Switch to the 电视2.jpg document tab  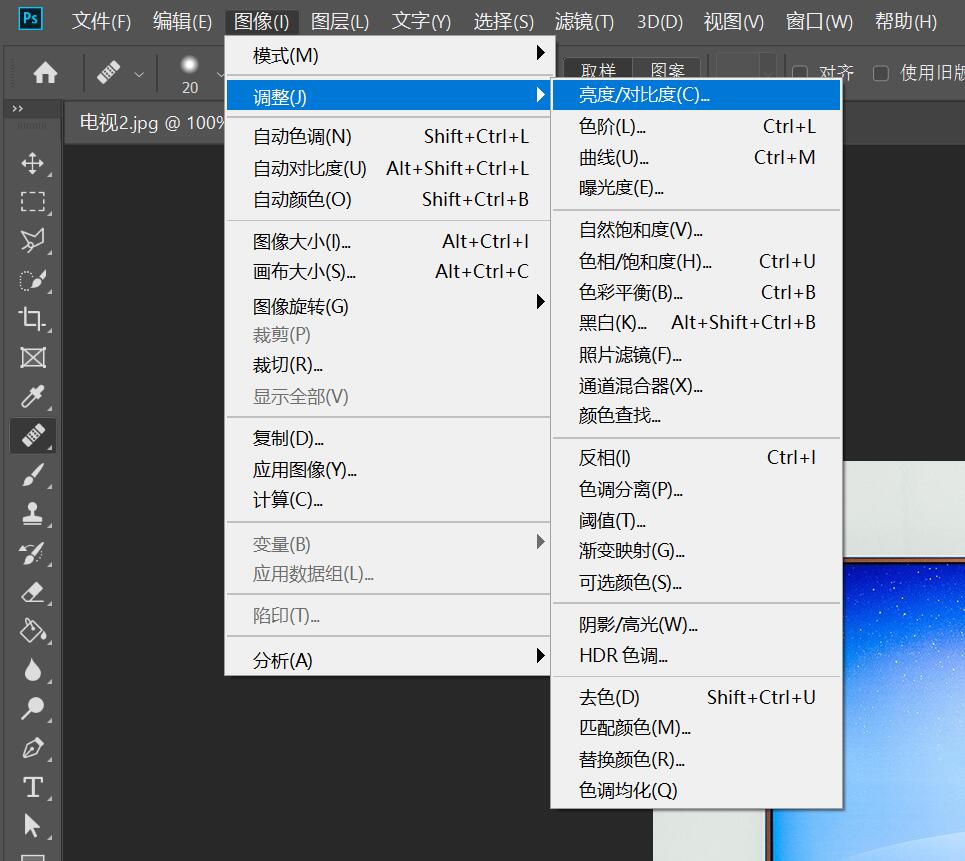coord(151,123)
